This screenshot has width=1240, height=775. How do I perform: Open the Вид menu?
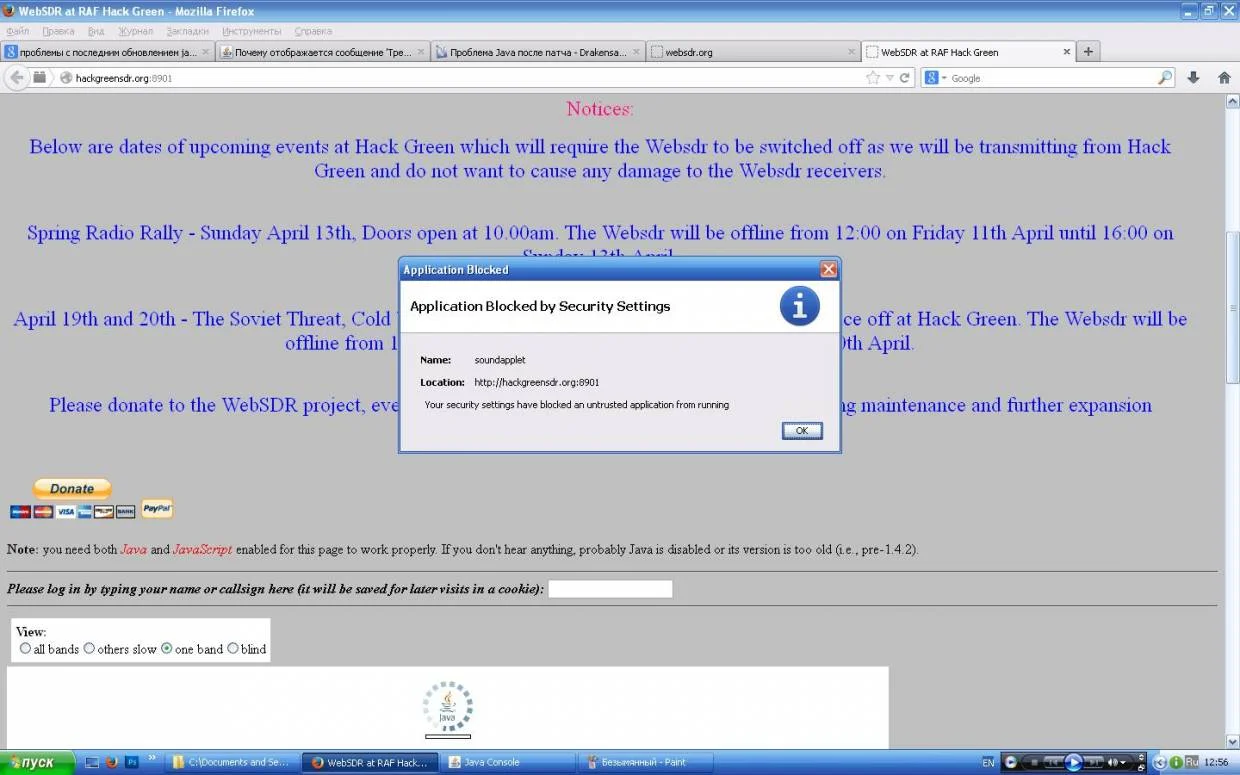96,31
